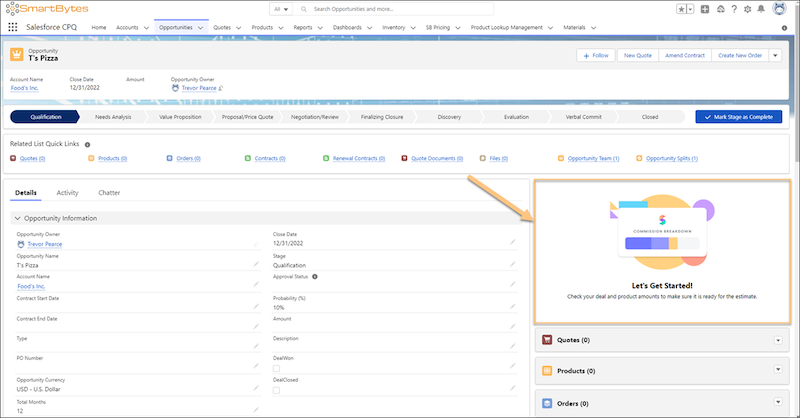Viewport: 800px width, 418px height.
Task: Open the Notifications bell icon
Action: tap(761, 9)
